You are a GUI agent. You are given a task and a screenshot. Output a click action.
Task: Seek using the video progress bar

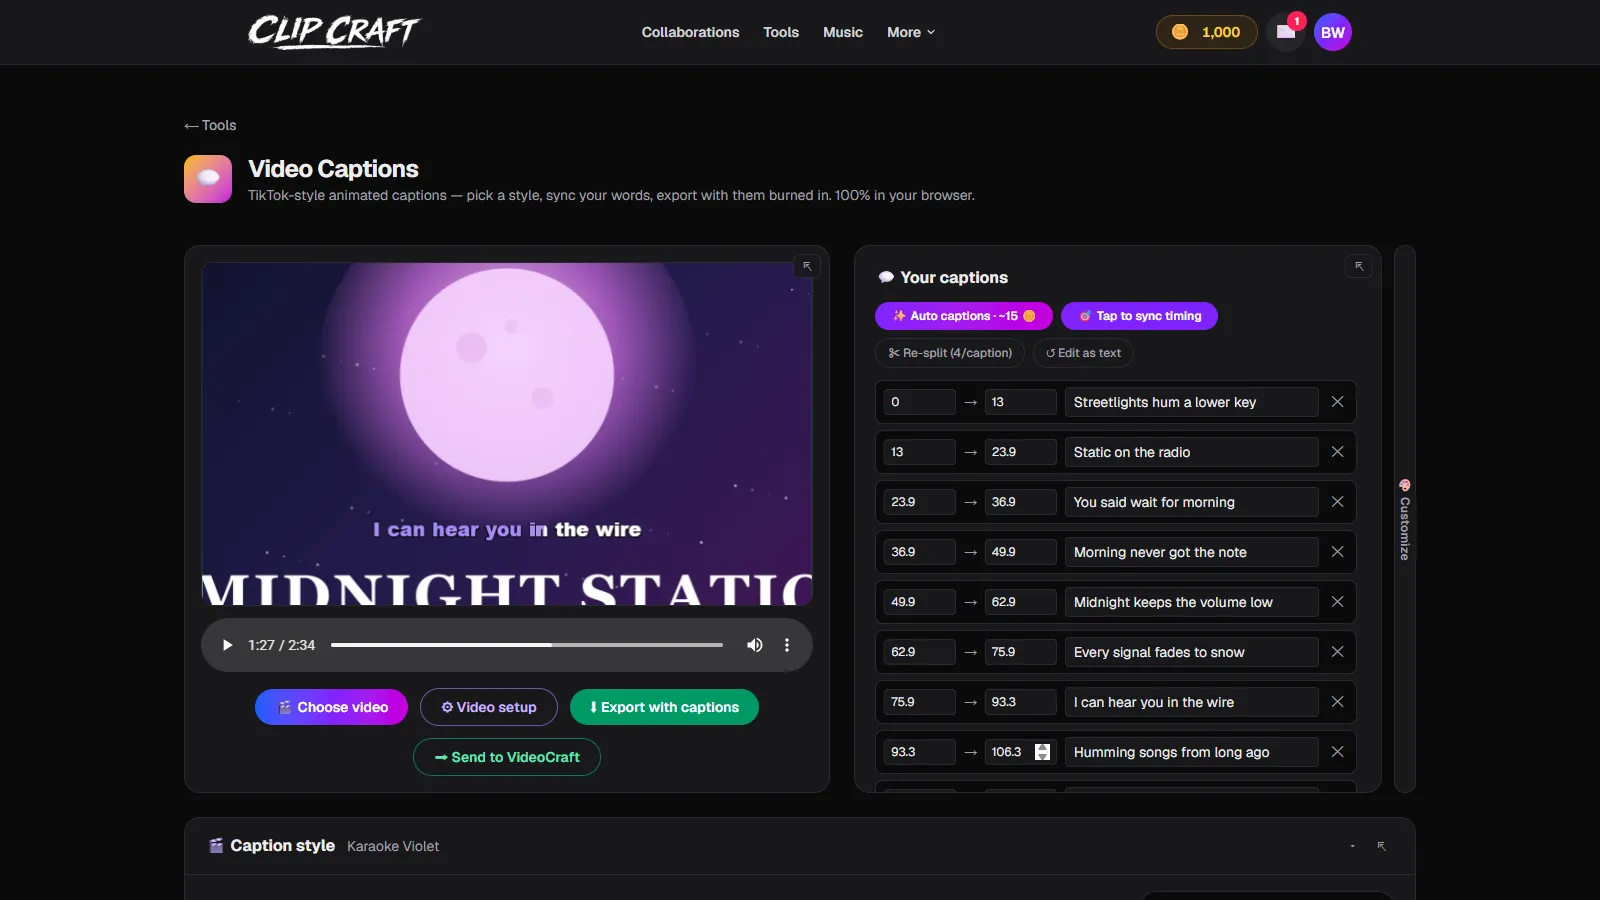pos(527,645)
